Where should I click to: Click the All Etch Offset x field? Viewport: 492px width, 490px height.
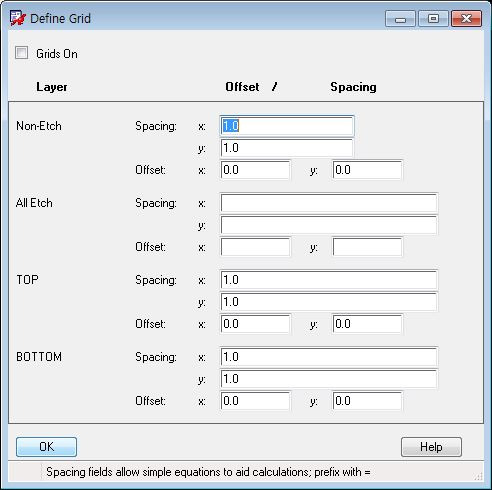click(255, 247)
